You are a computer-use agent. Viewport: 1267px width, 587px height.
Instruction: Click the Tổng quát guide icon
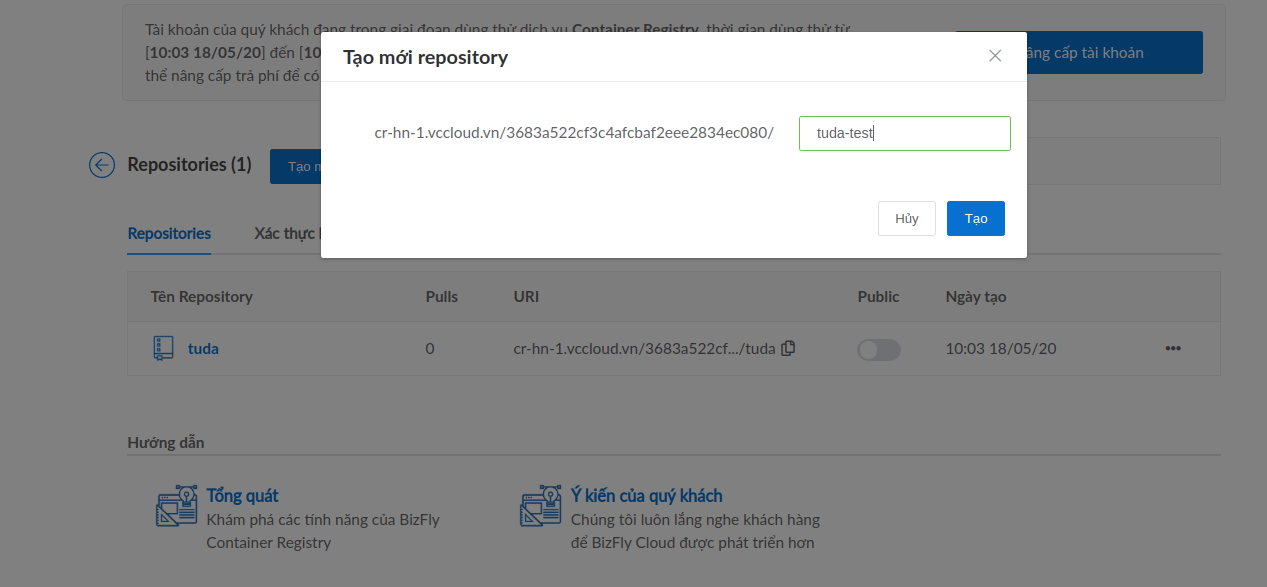click(x=177, y=507)
